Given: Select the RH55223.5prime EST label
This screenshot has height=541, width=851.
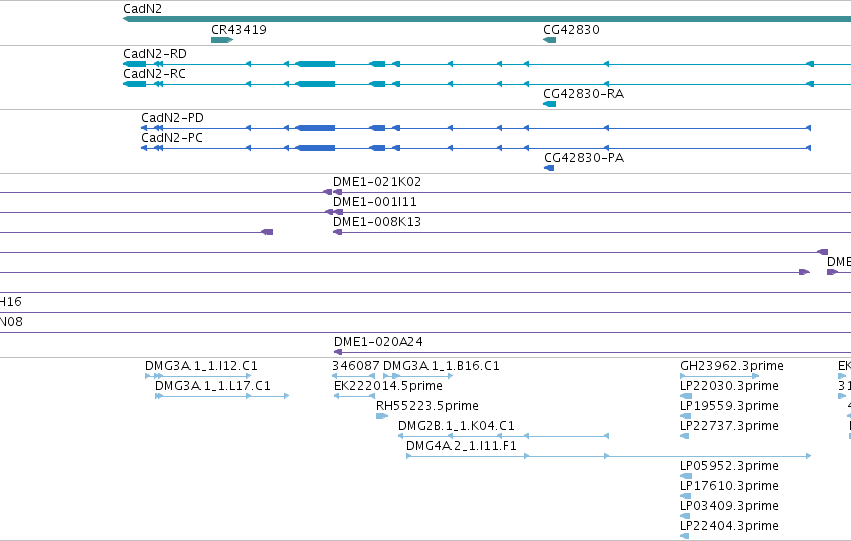Looking at the screenshot, I should [427, 406].
